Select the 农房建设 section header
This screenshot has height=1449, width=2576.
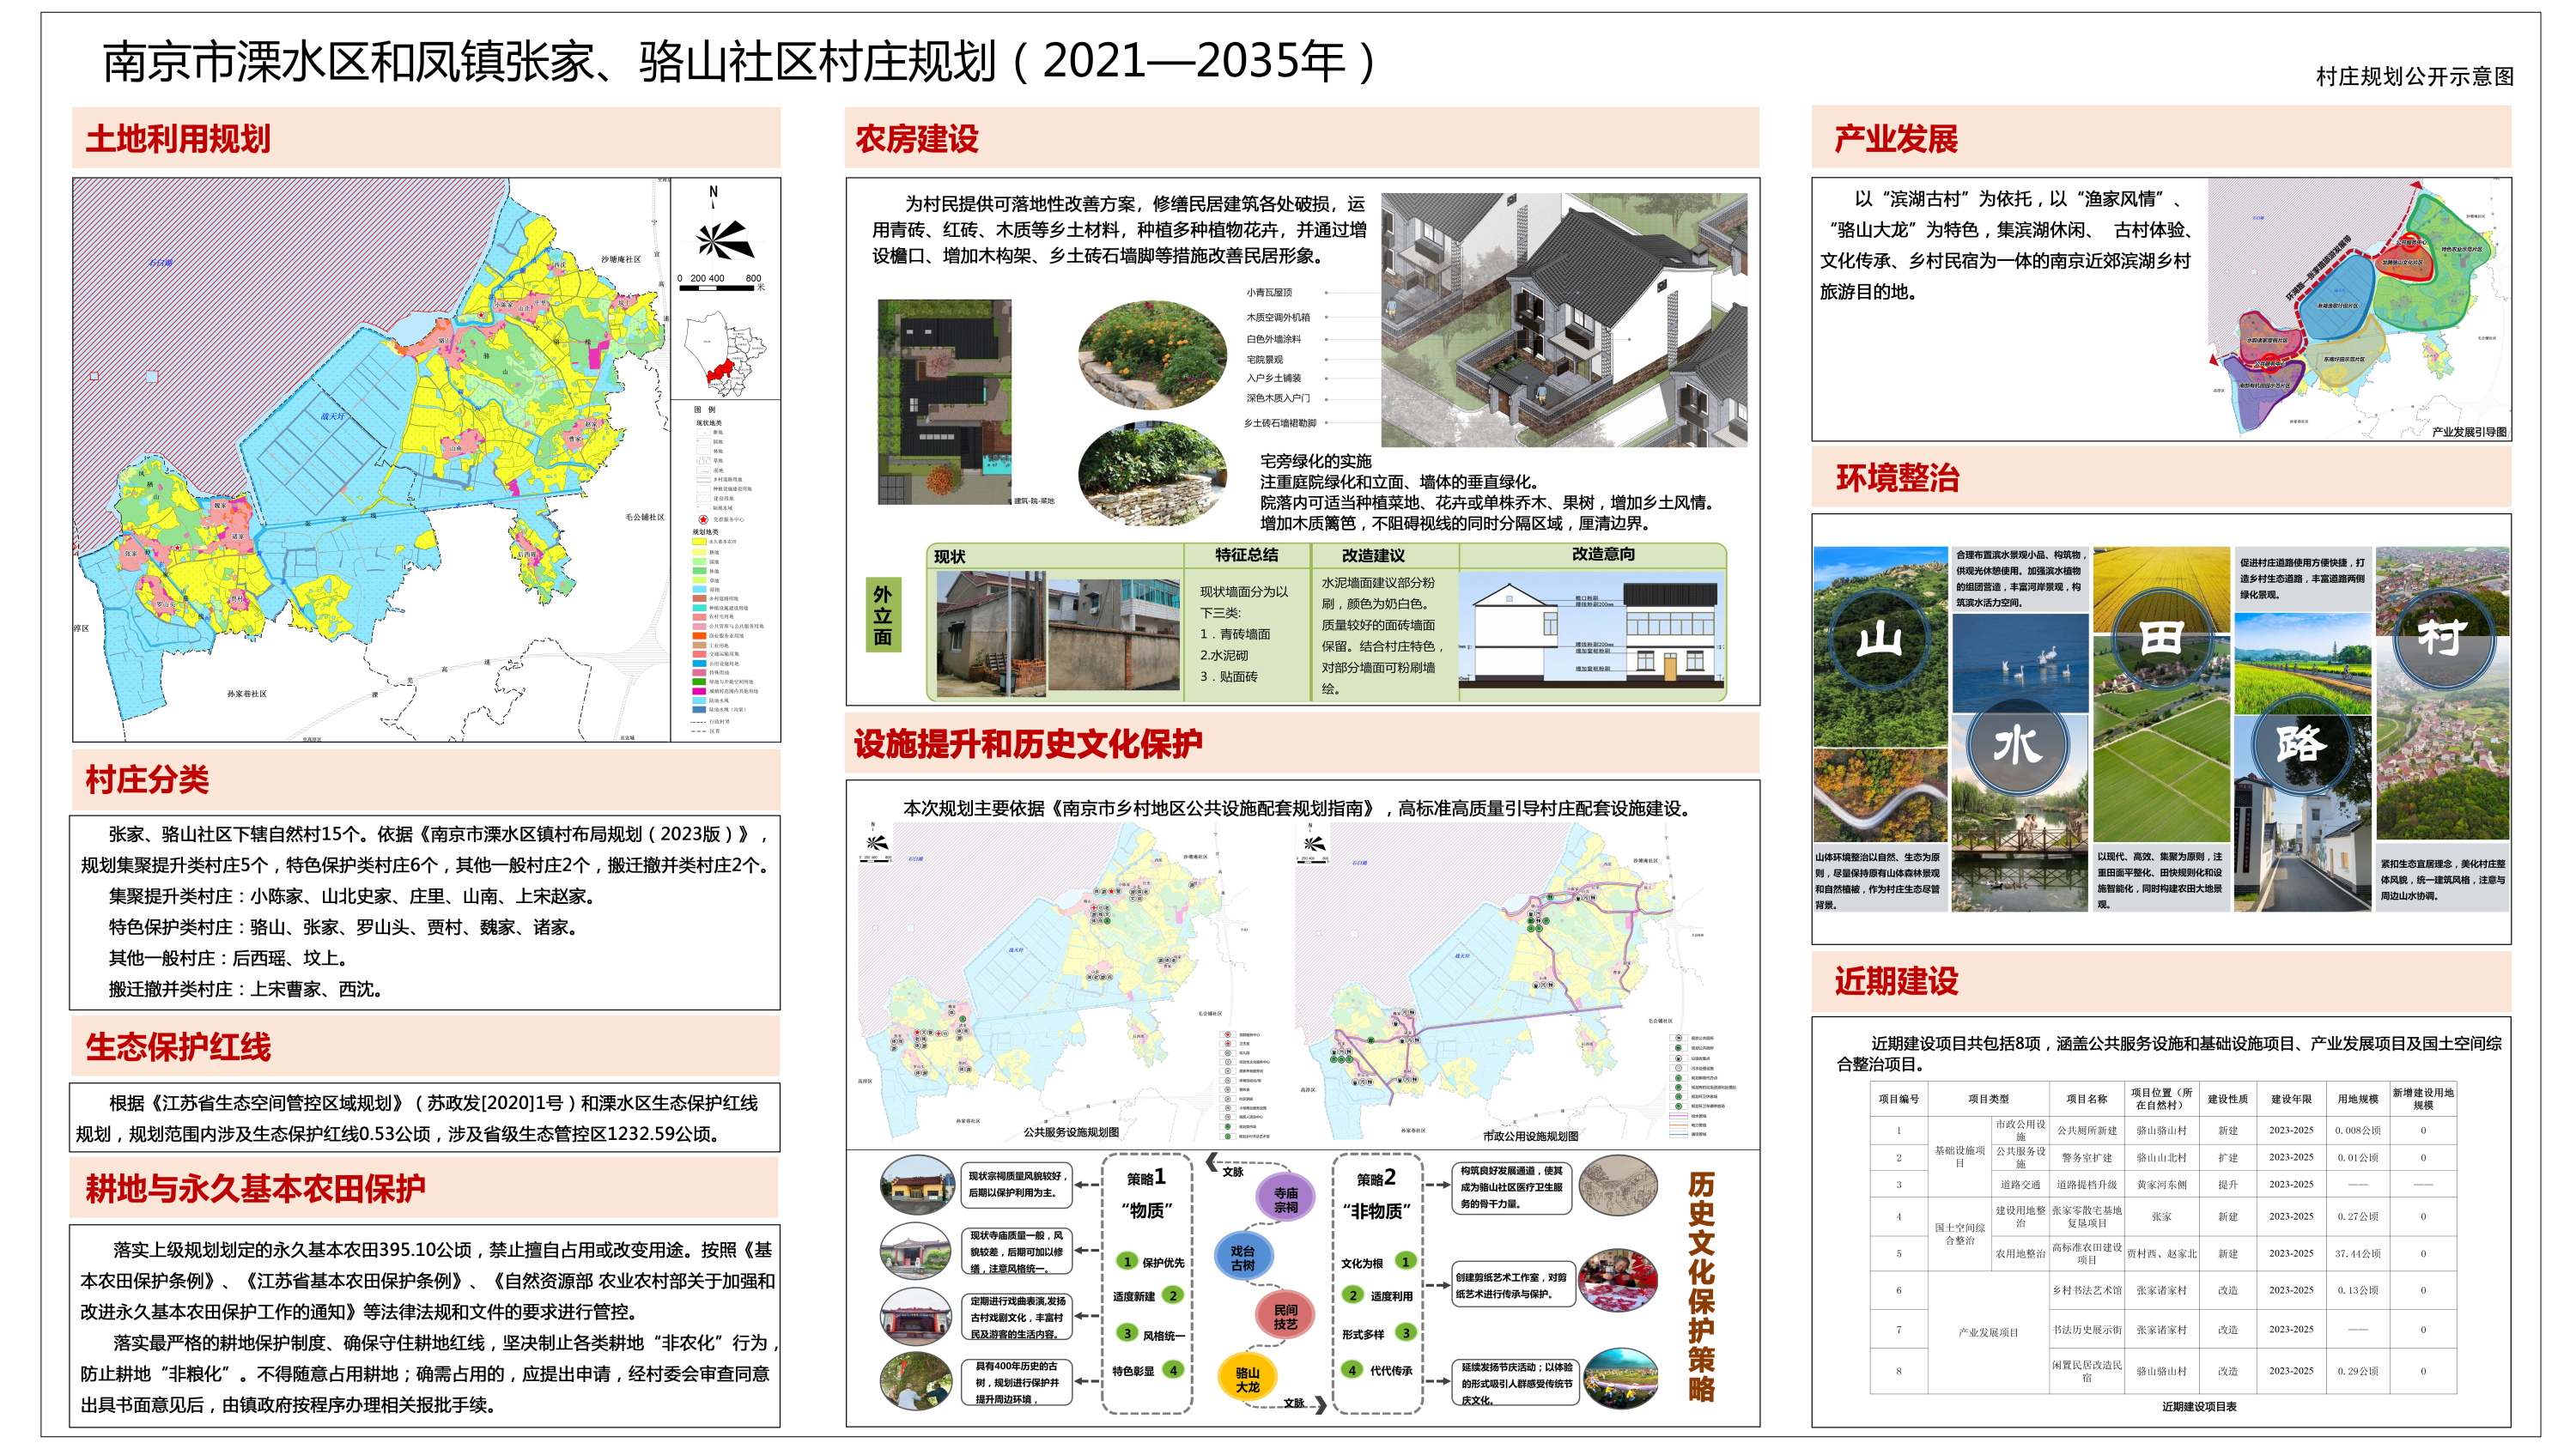[916, 139]
